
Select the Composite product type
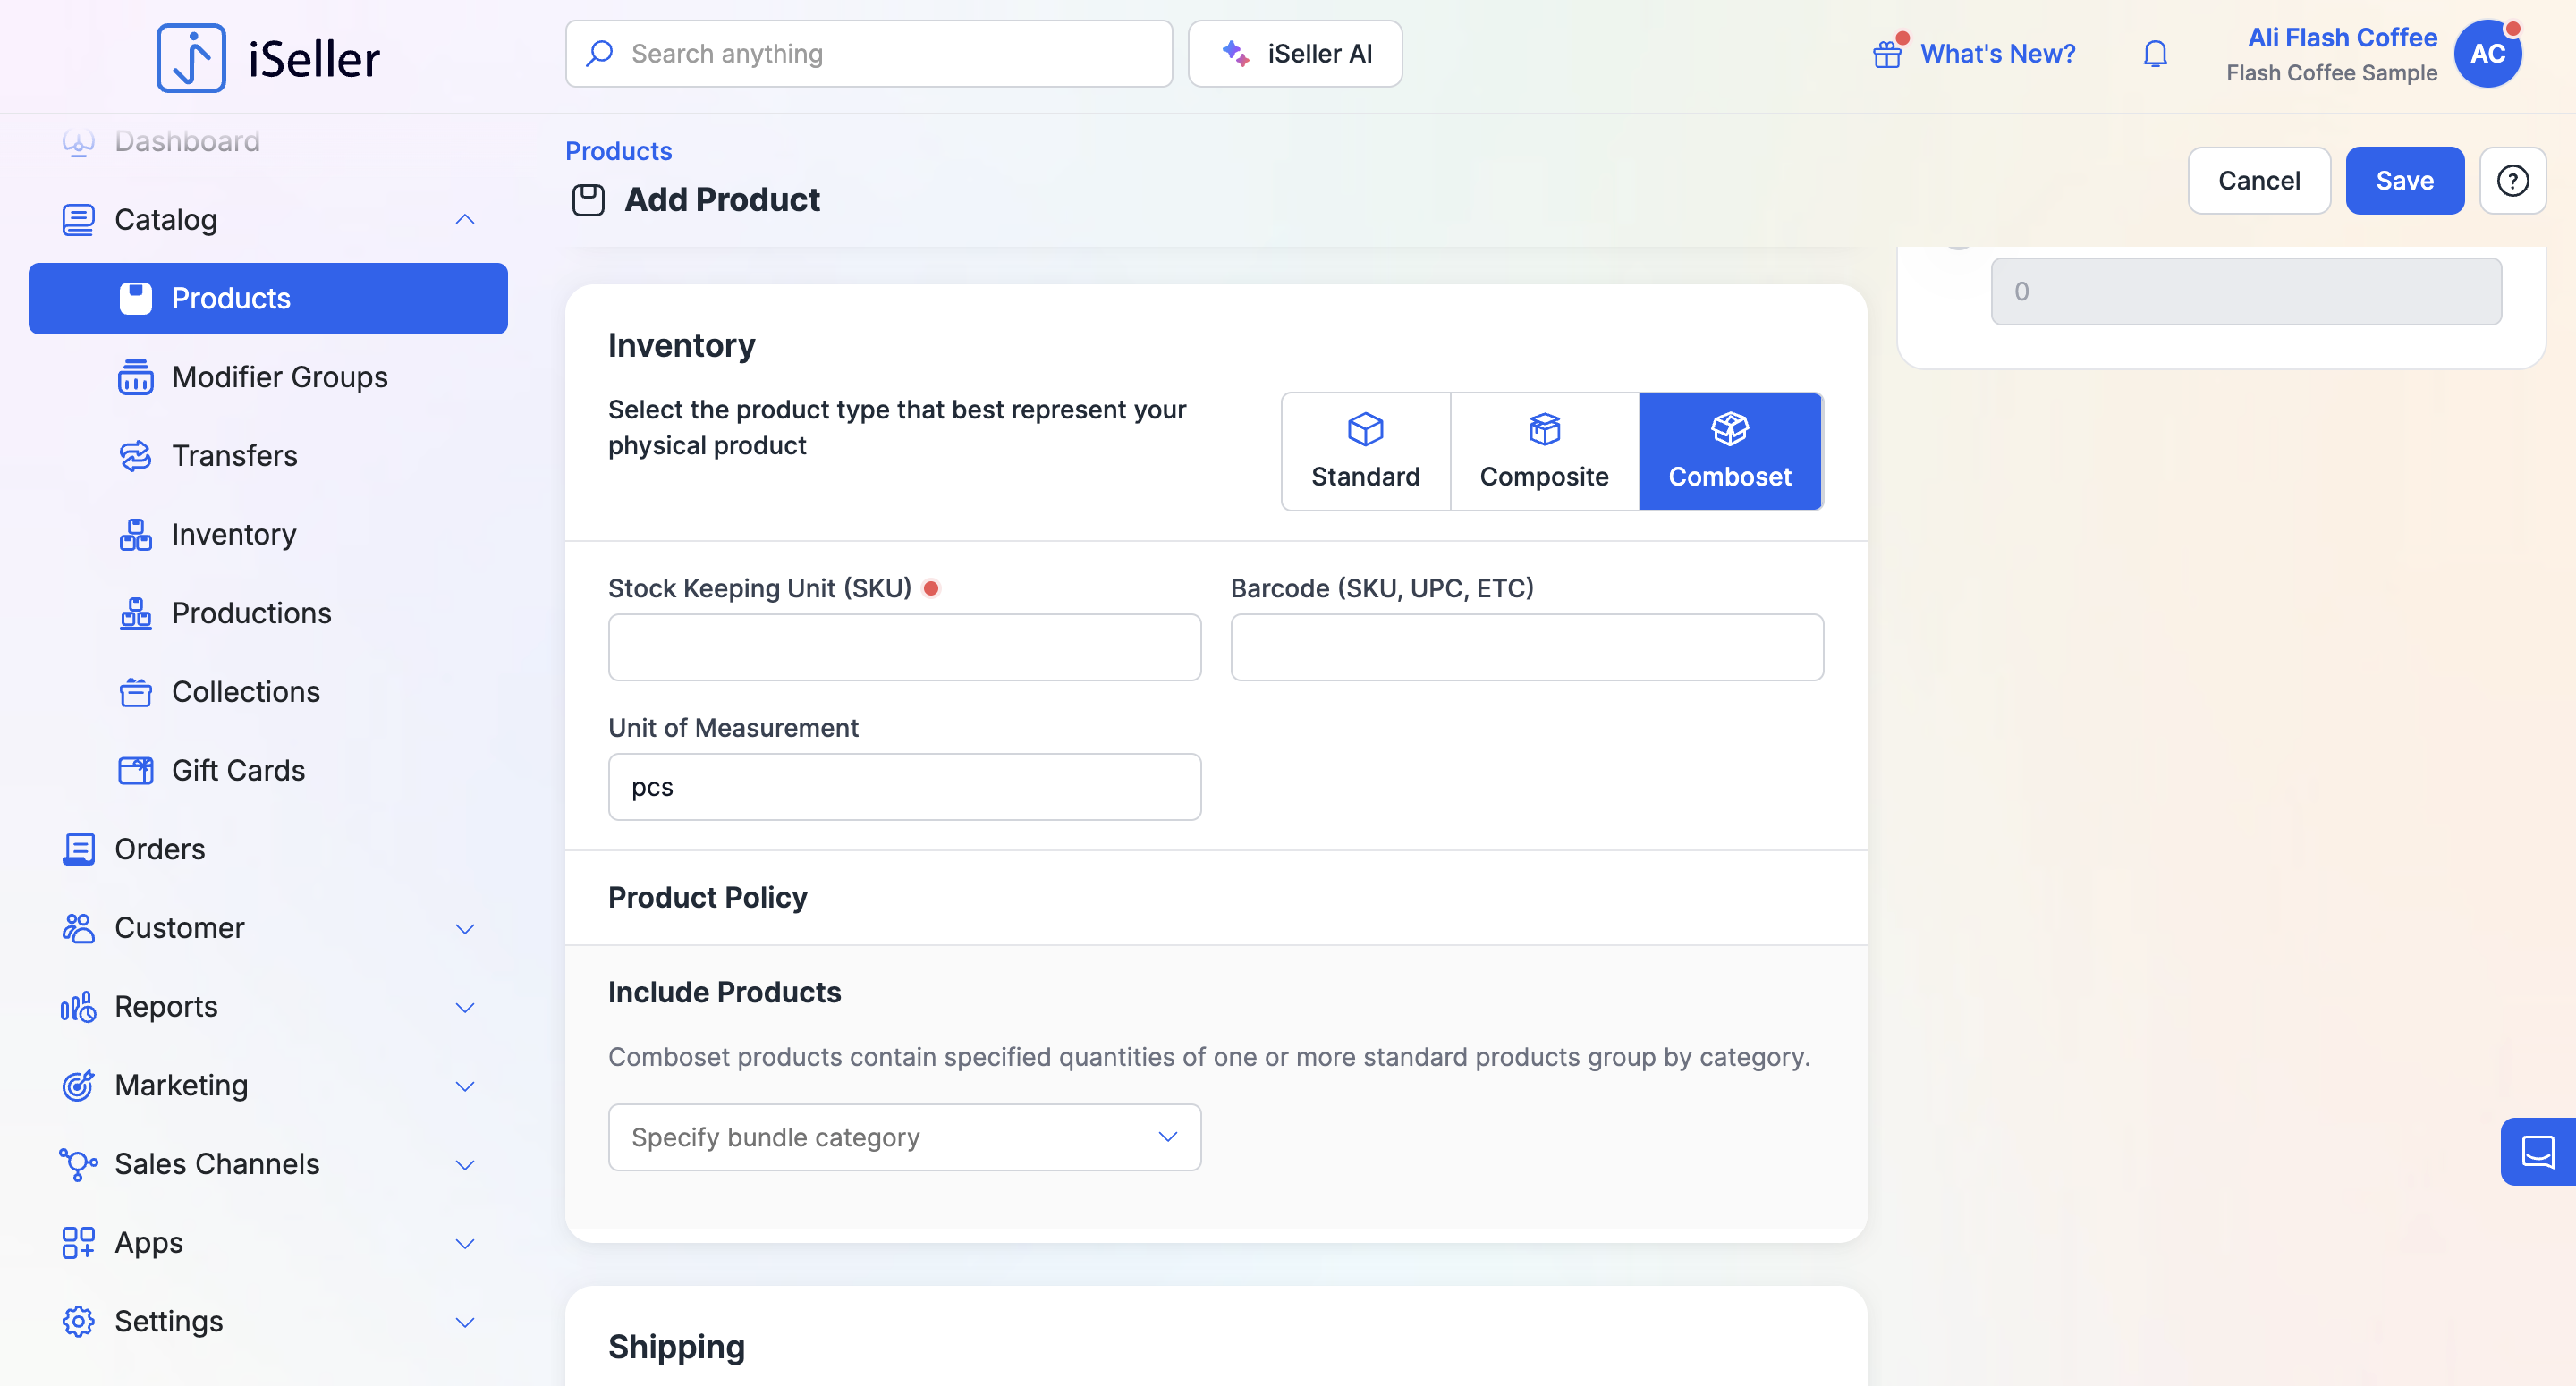(1544, 451)
